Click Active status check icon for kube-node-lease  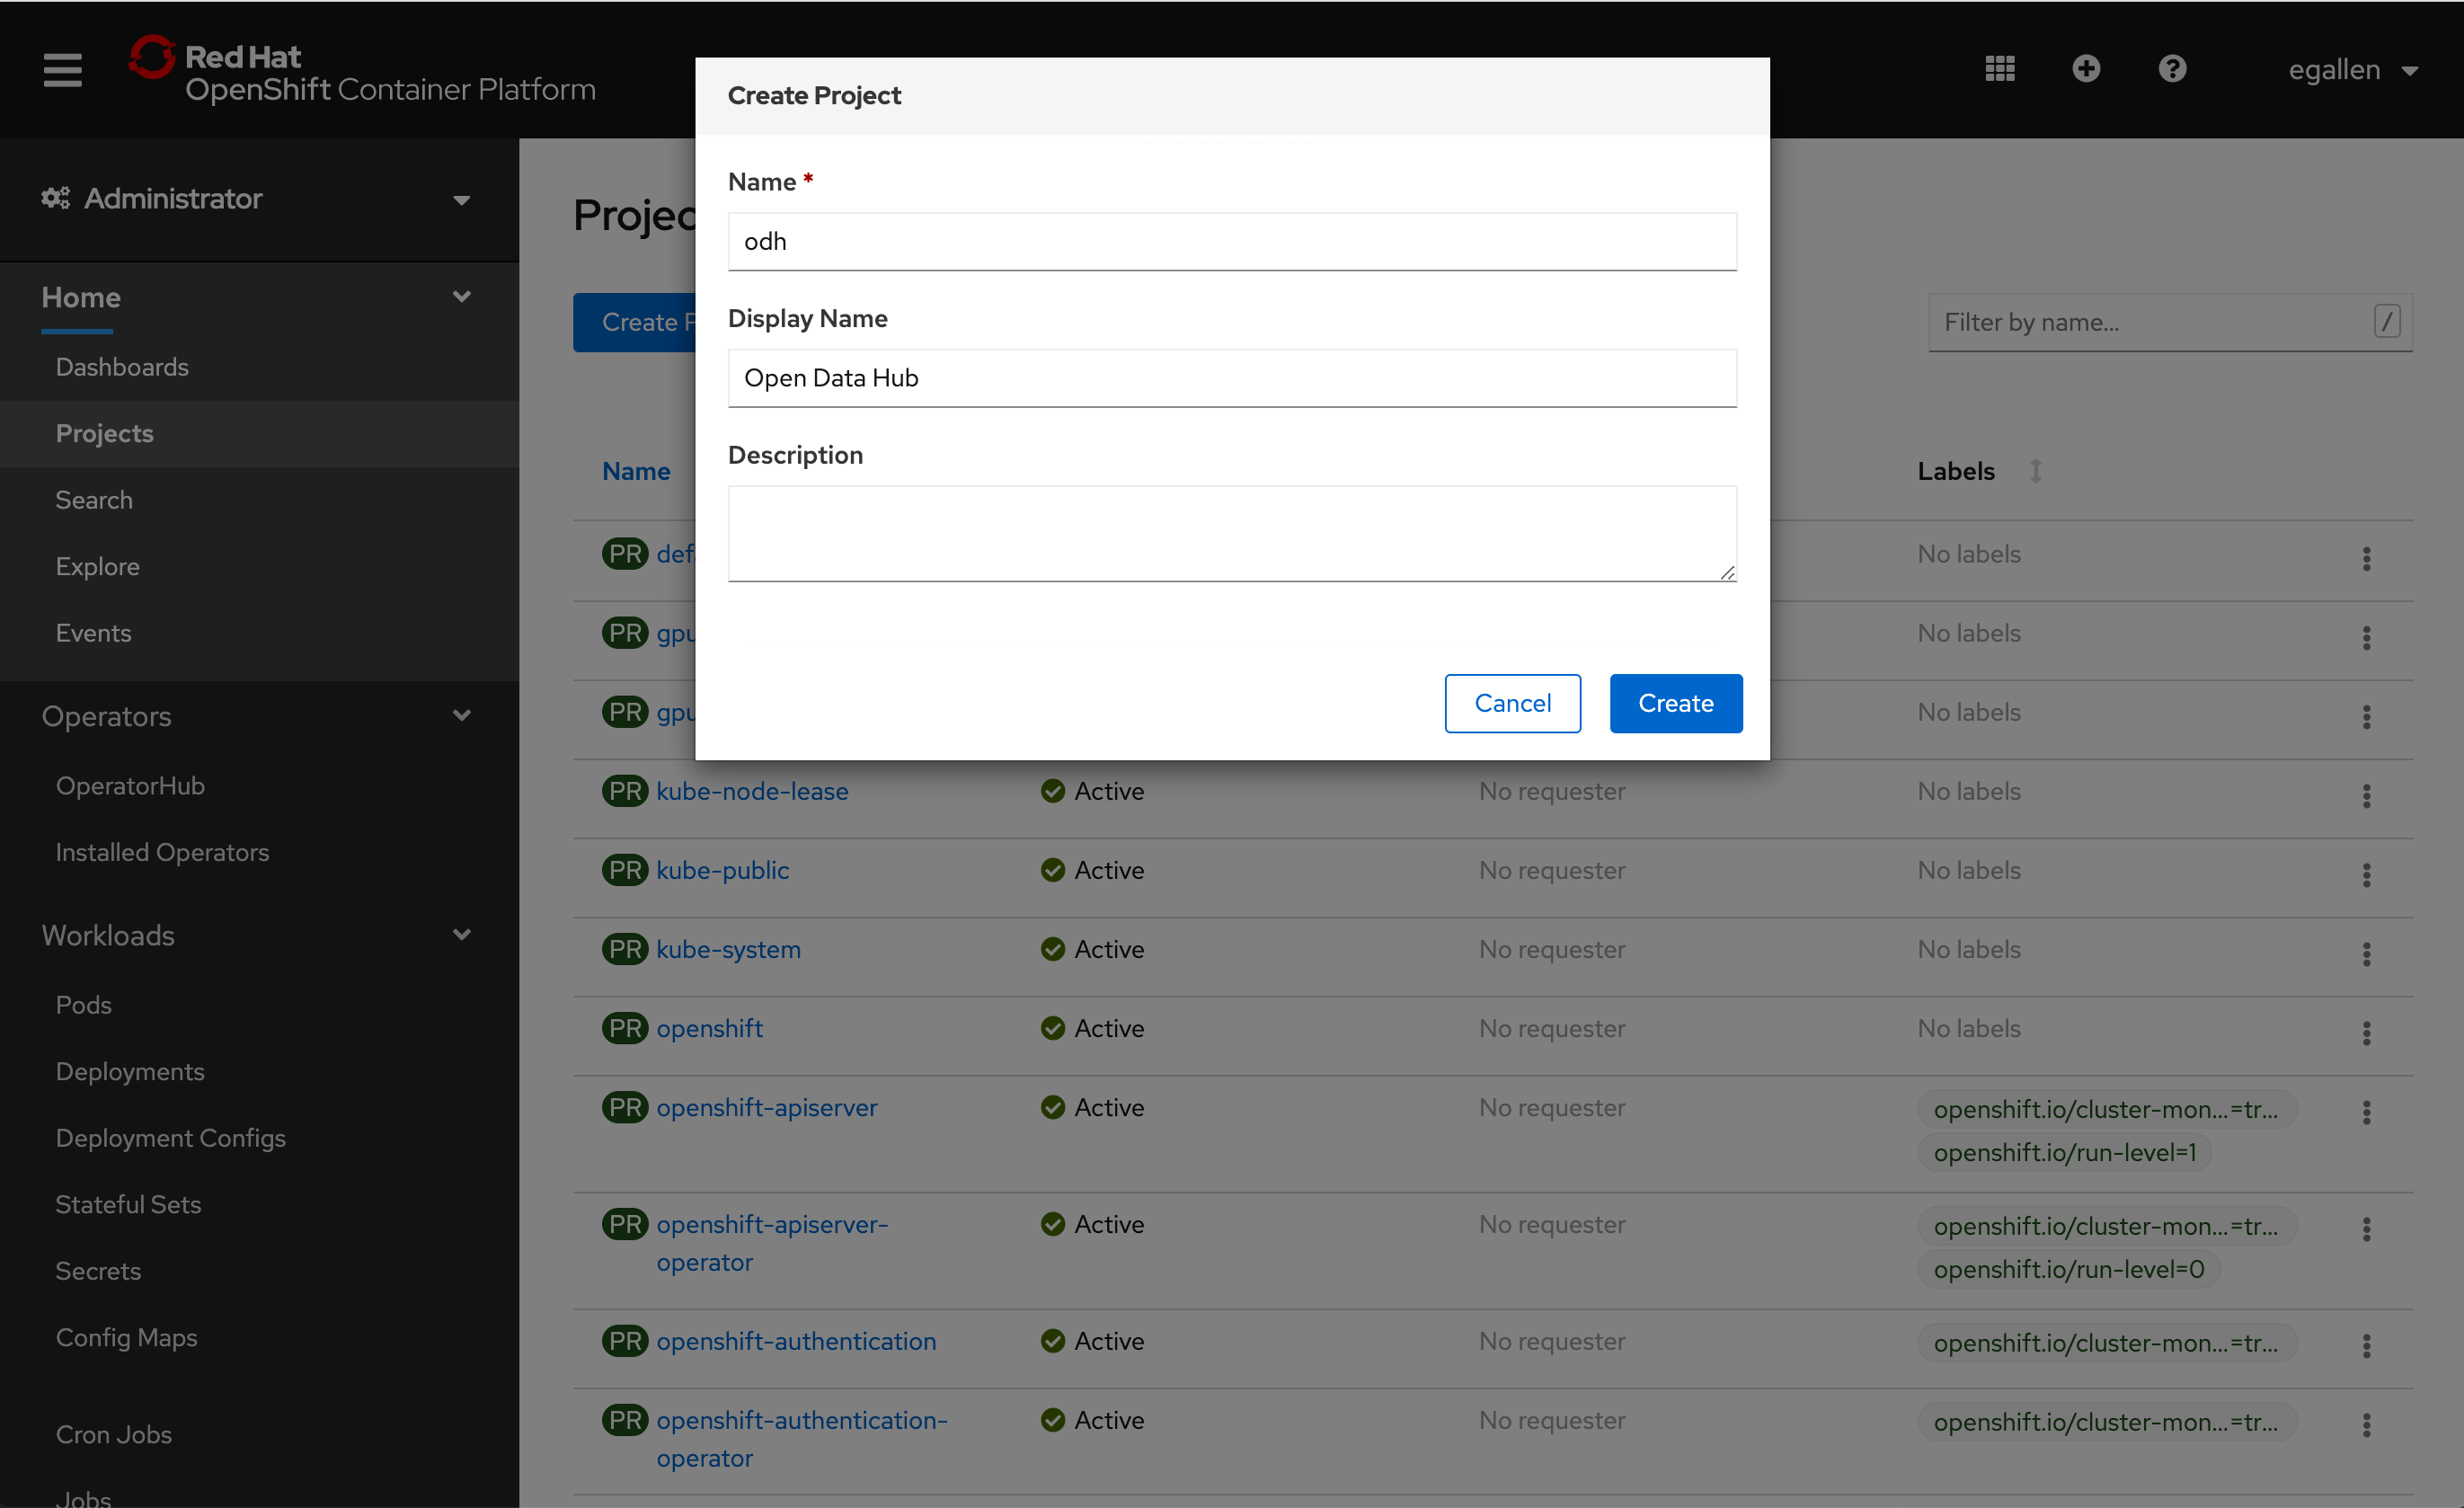pos(1052,791)
